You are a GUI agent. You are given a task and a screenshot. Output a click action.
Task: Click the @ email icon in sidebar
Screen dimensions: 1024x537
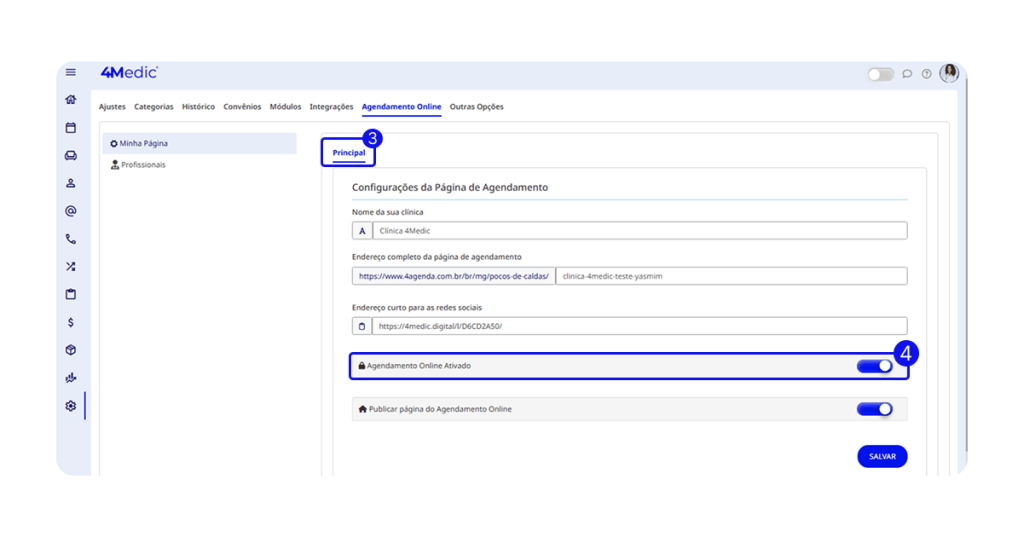point(71,211)
